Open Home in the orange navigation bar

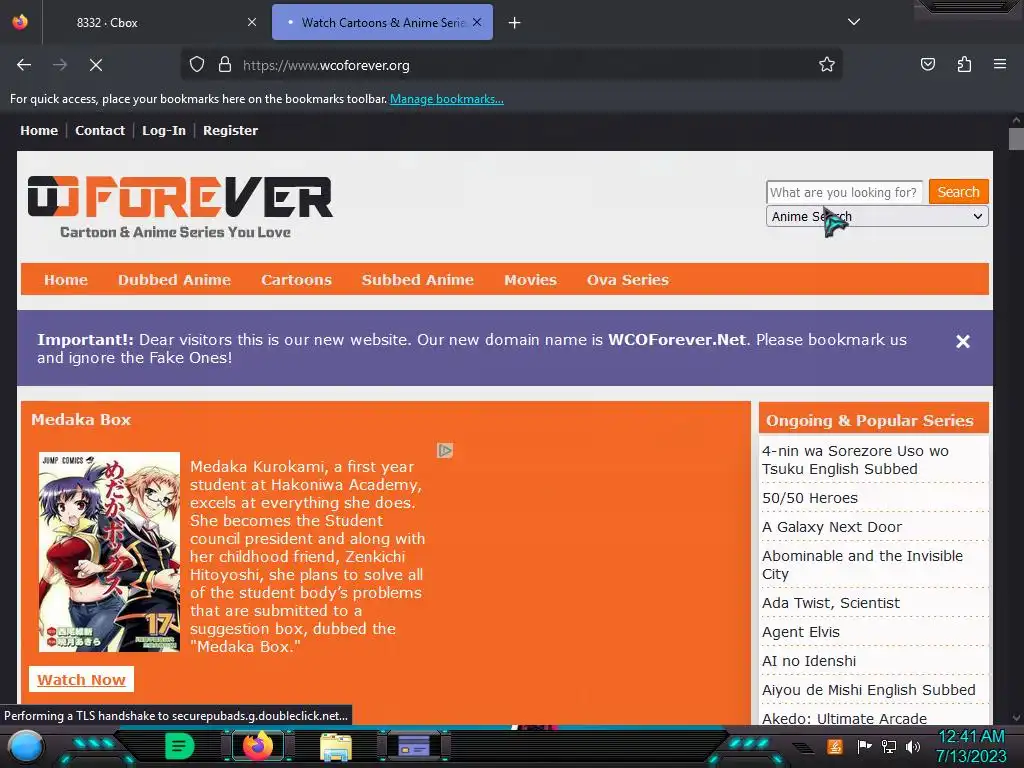66,280
